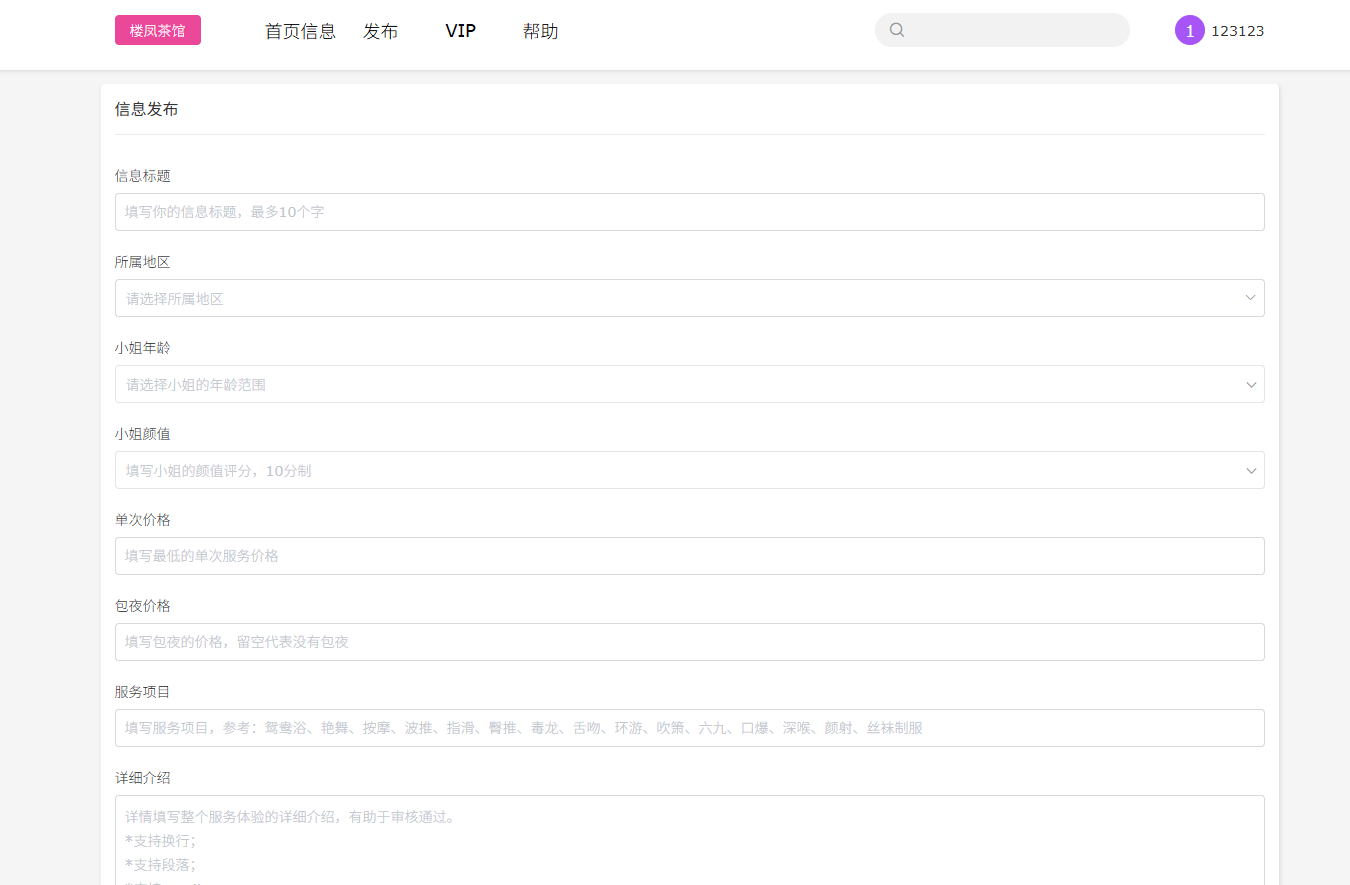Image resolution: width=1350 pixels, height=885 pixels.
Task: Open the 颜值评分 selection dropdown
Action: coord(680,470)
